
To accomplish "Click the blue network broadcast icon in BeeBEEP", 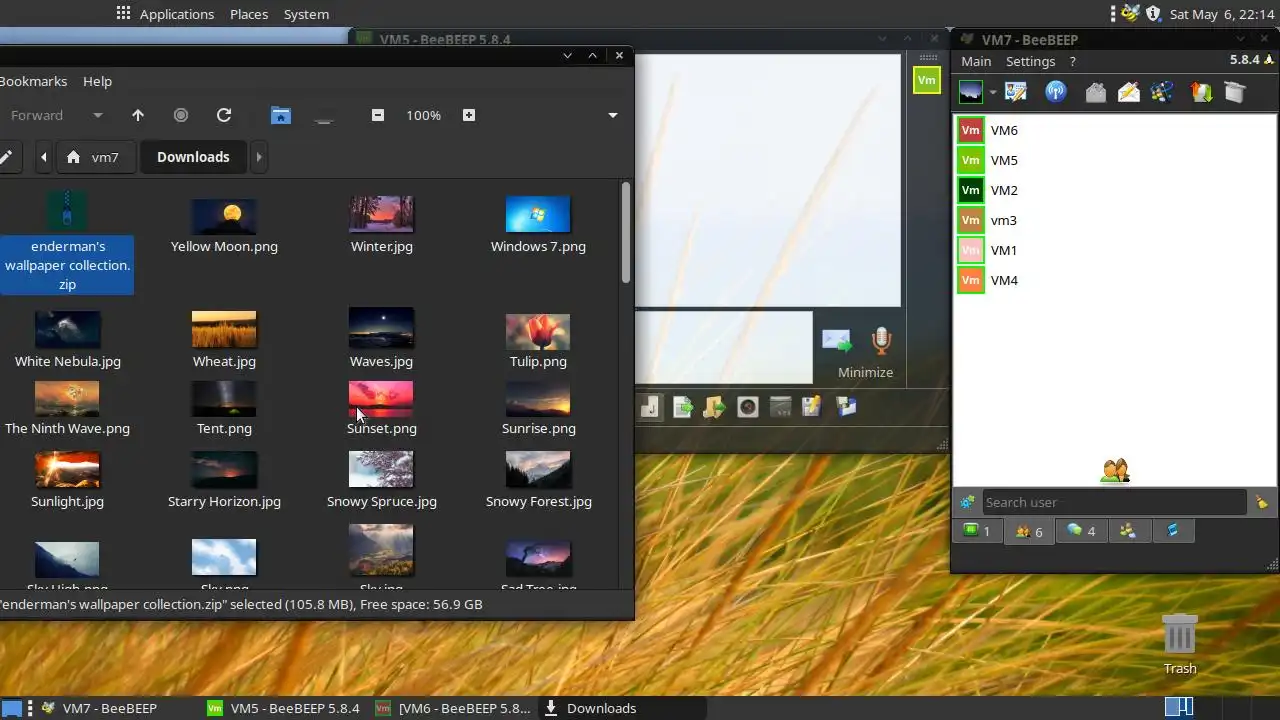I will click(x=1056, y=92).
